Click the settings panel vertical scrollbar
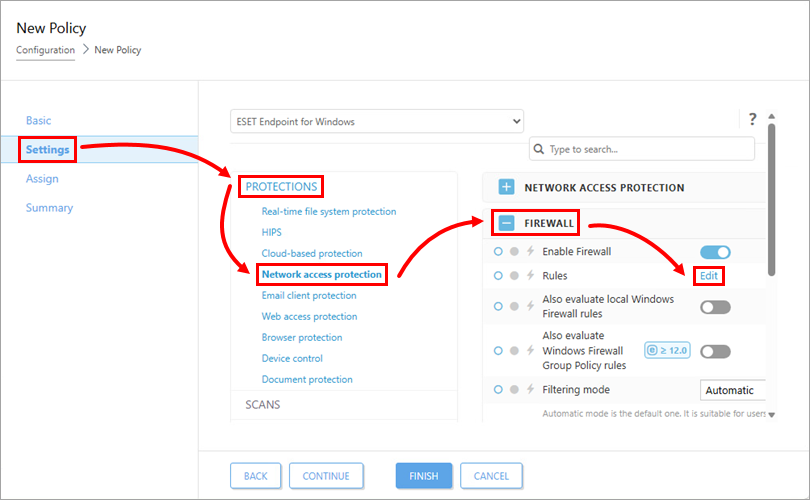Viewport: 810px width, 500px height. coord(771,199)
